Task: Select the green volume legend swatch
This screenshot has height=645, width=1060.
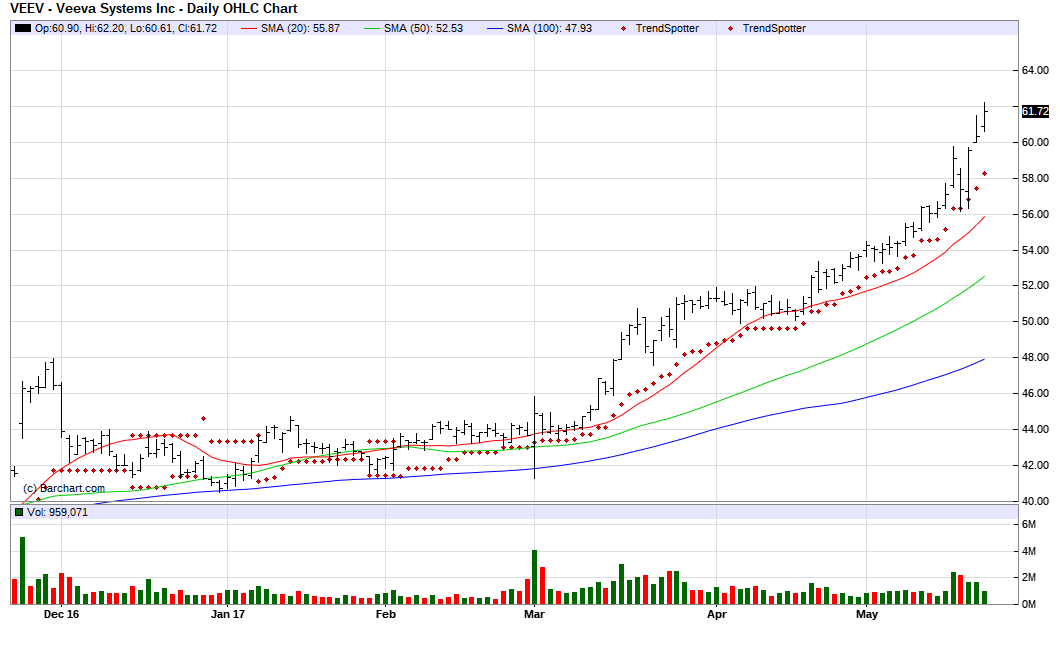Action: [19, 512]
